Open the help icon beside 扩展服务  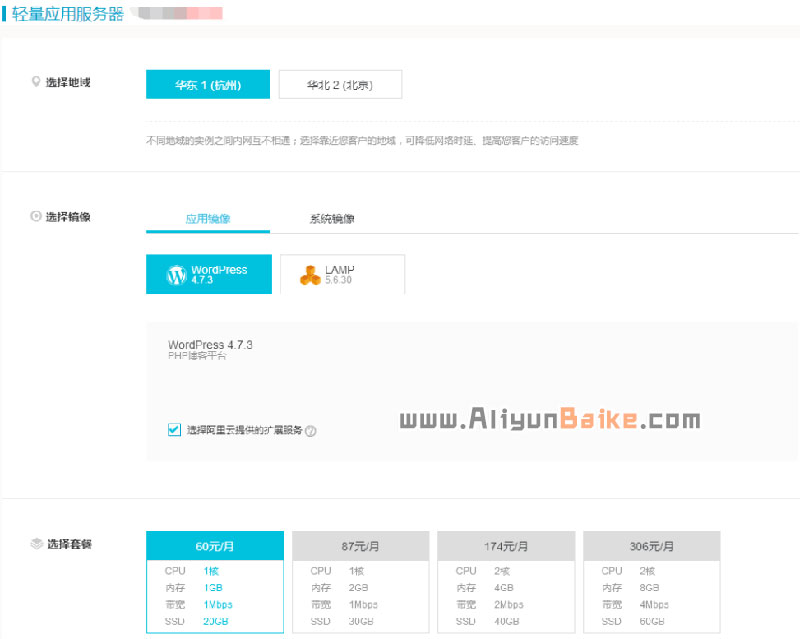(x=310, y=431)
